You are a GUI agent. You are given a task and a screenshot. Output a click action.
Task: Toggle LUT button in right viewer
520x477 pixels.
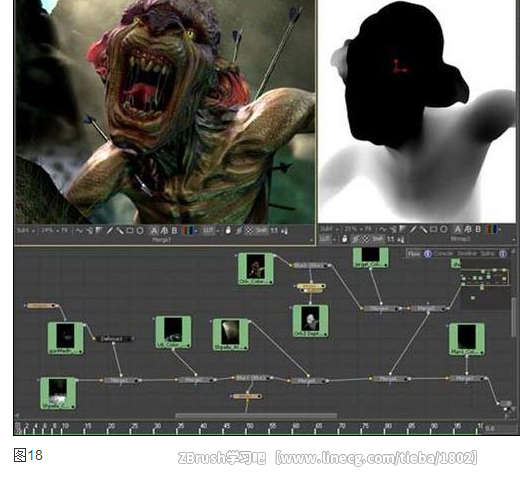(325, 239)
